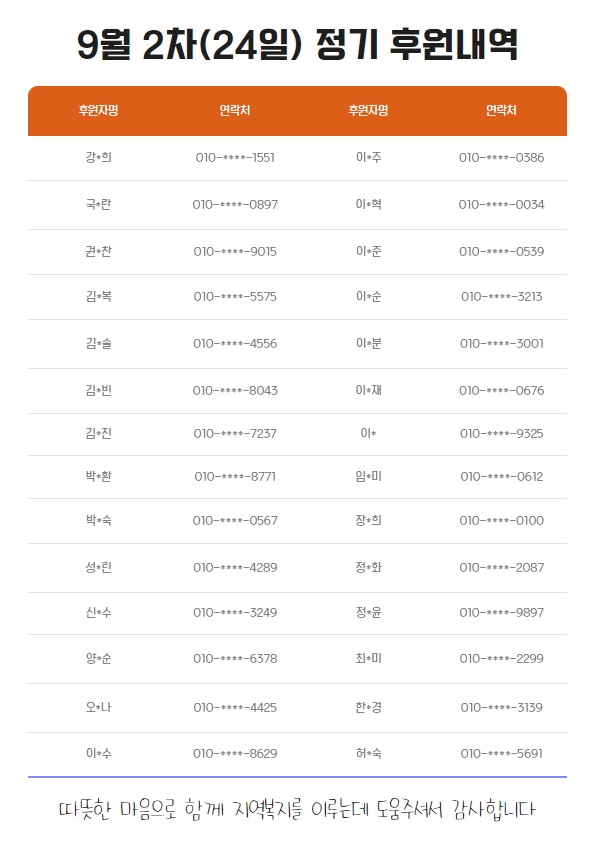Select phone number 010-****-6378

coord(235,659)
